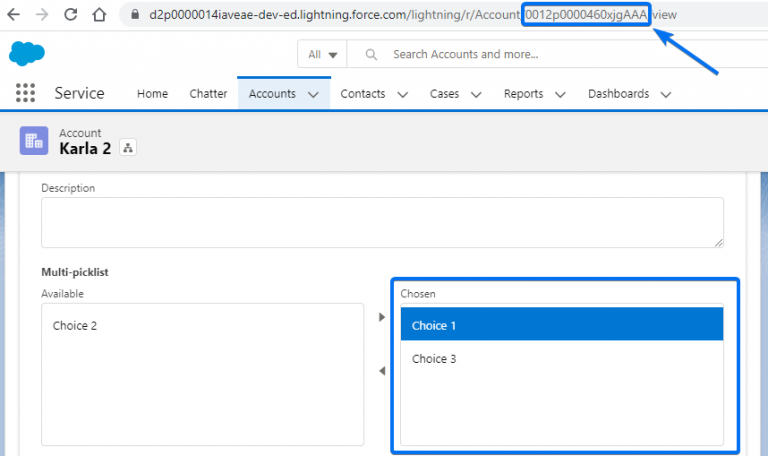Expand the Cases tab chevron menu
Viewport: 768px width, 456px height.
point(476,95)
